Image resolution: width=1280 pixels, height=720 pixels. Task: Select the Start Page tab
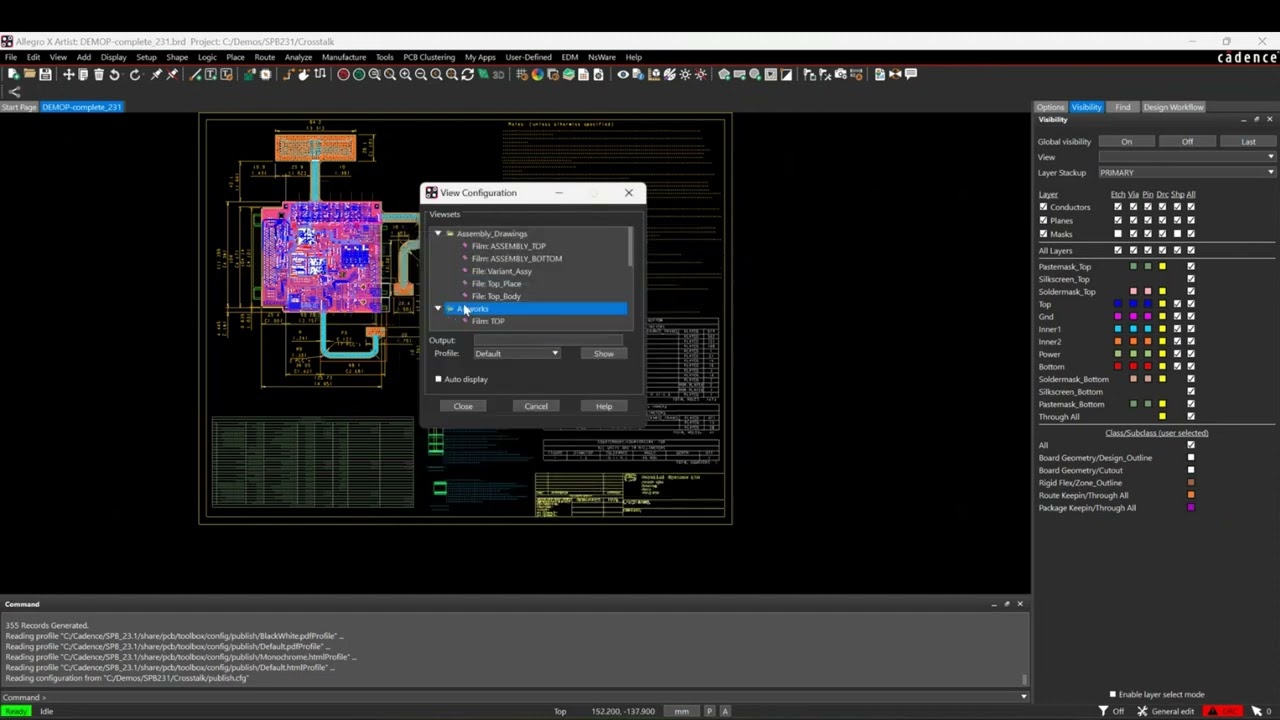(19, 107)
